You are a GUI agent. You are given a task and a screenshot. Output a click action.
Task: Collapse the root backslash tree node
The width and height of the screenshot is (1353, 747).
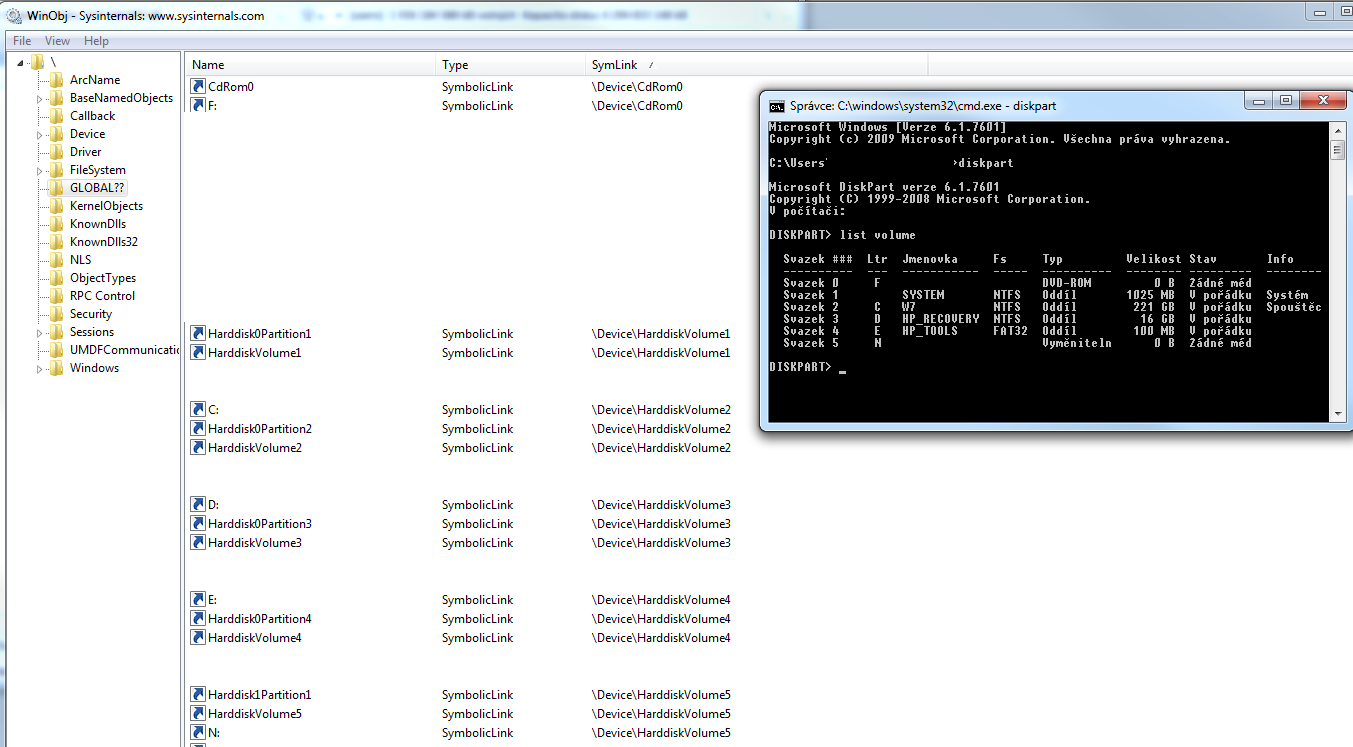(21, 63)
